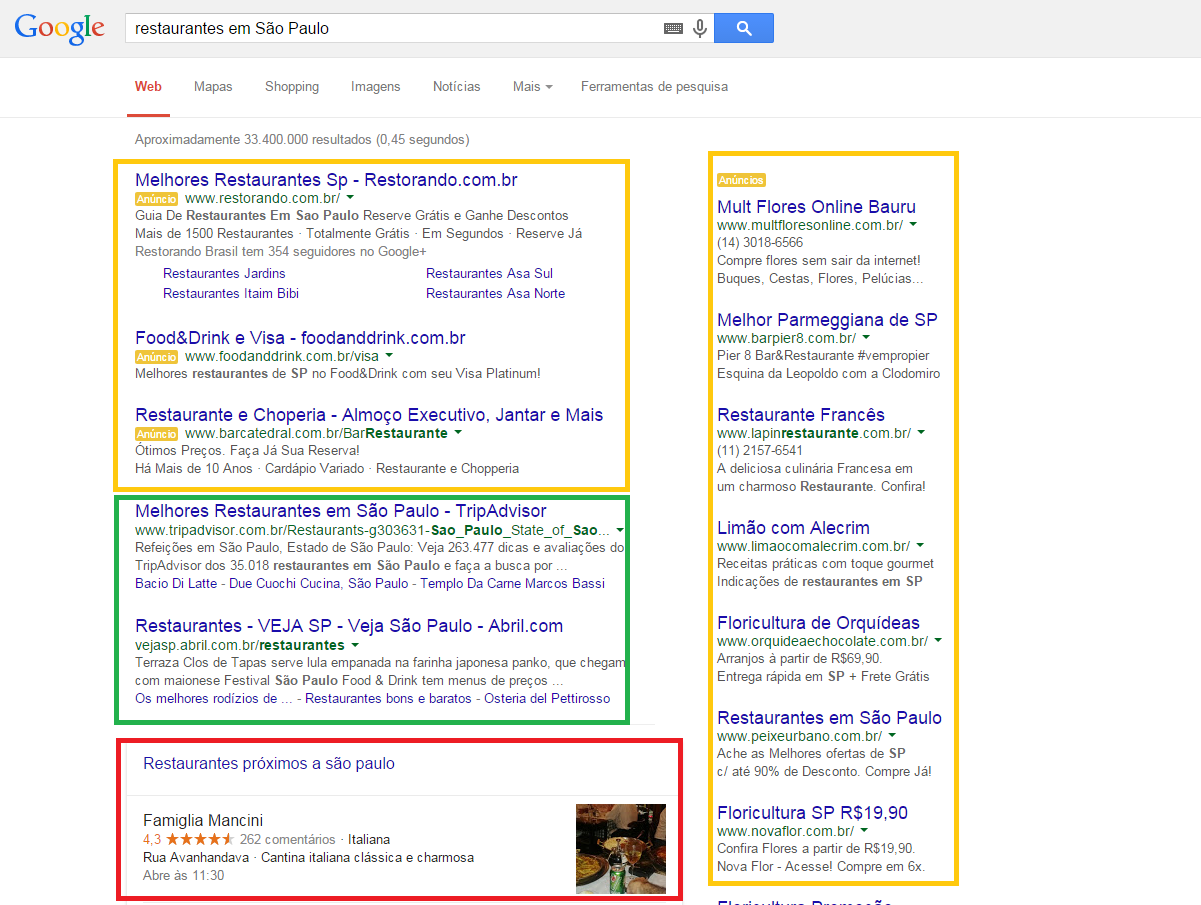Open 'Restaurantes em São Paulo' Peixe Urbano ad
1201x905 pixels.
click(829, 718)
